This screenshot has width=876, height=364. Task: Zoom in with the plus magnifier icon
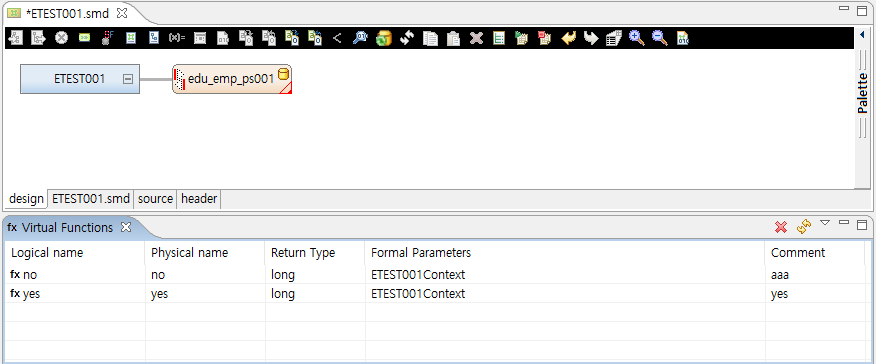(x=637, y=38)
